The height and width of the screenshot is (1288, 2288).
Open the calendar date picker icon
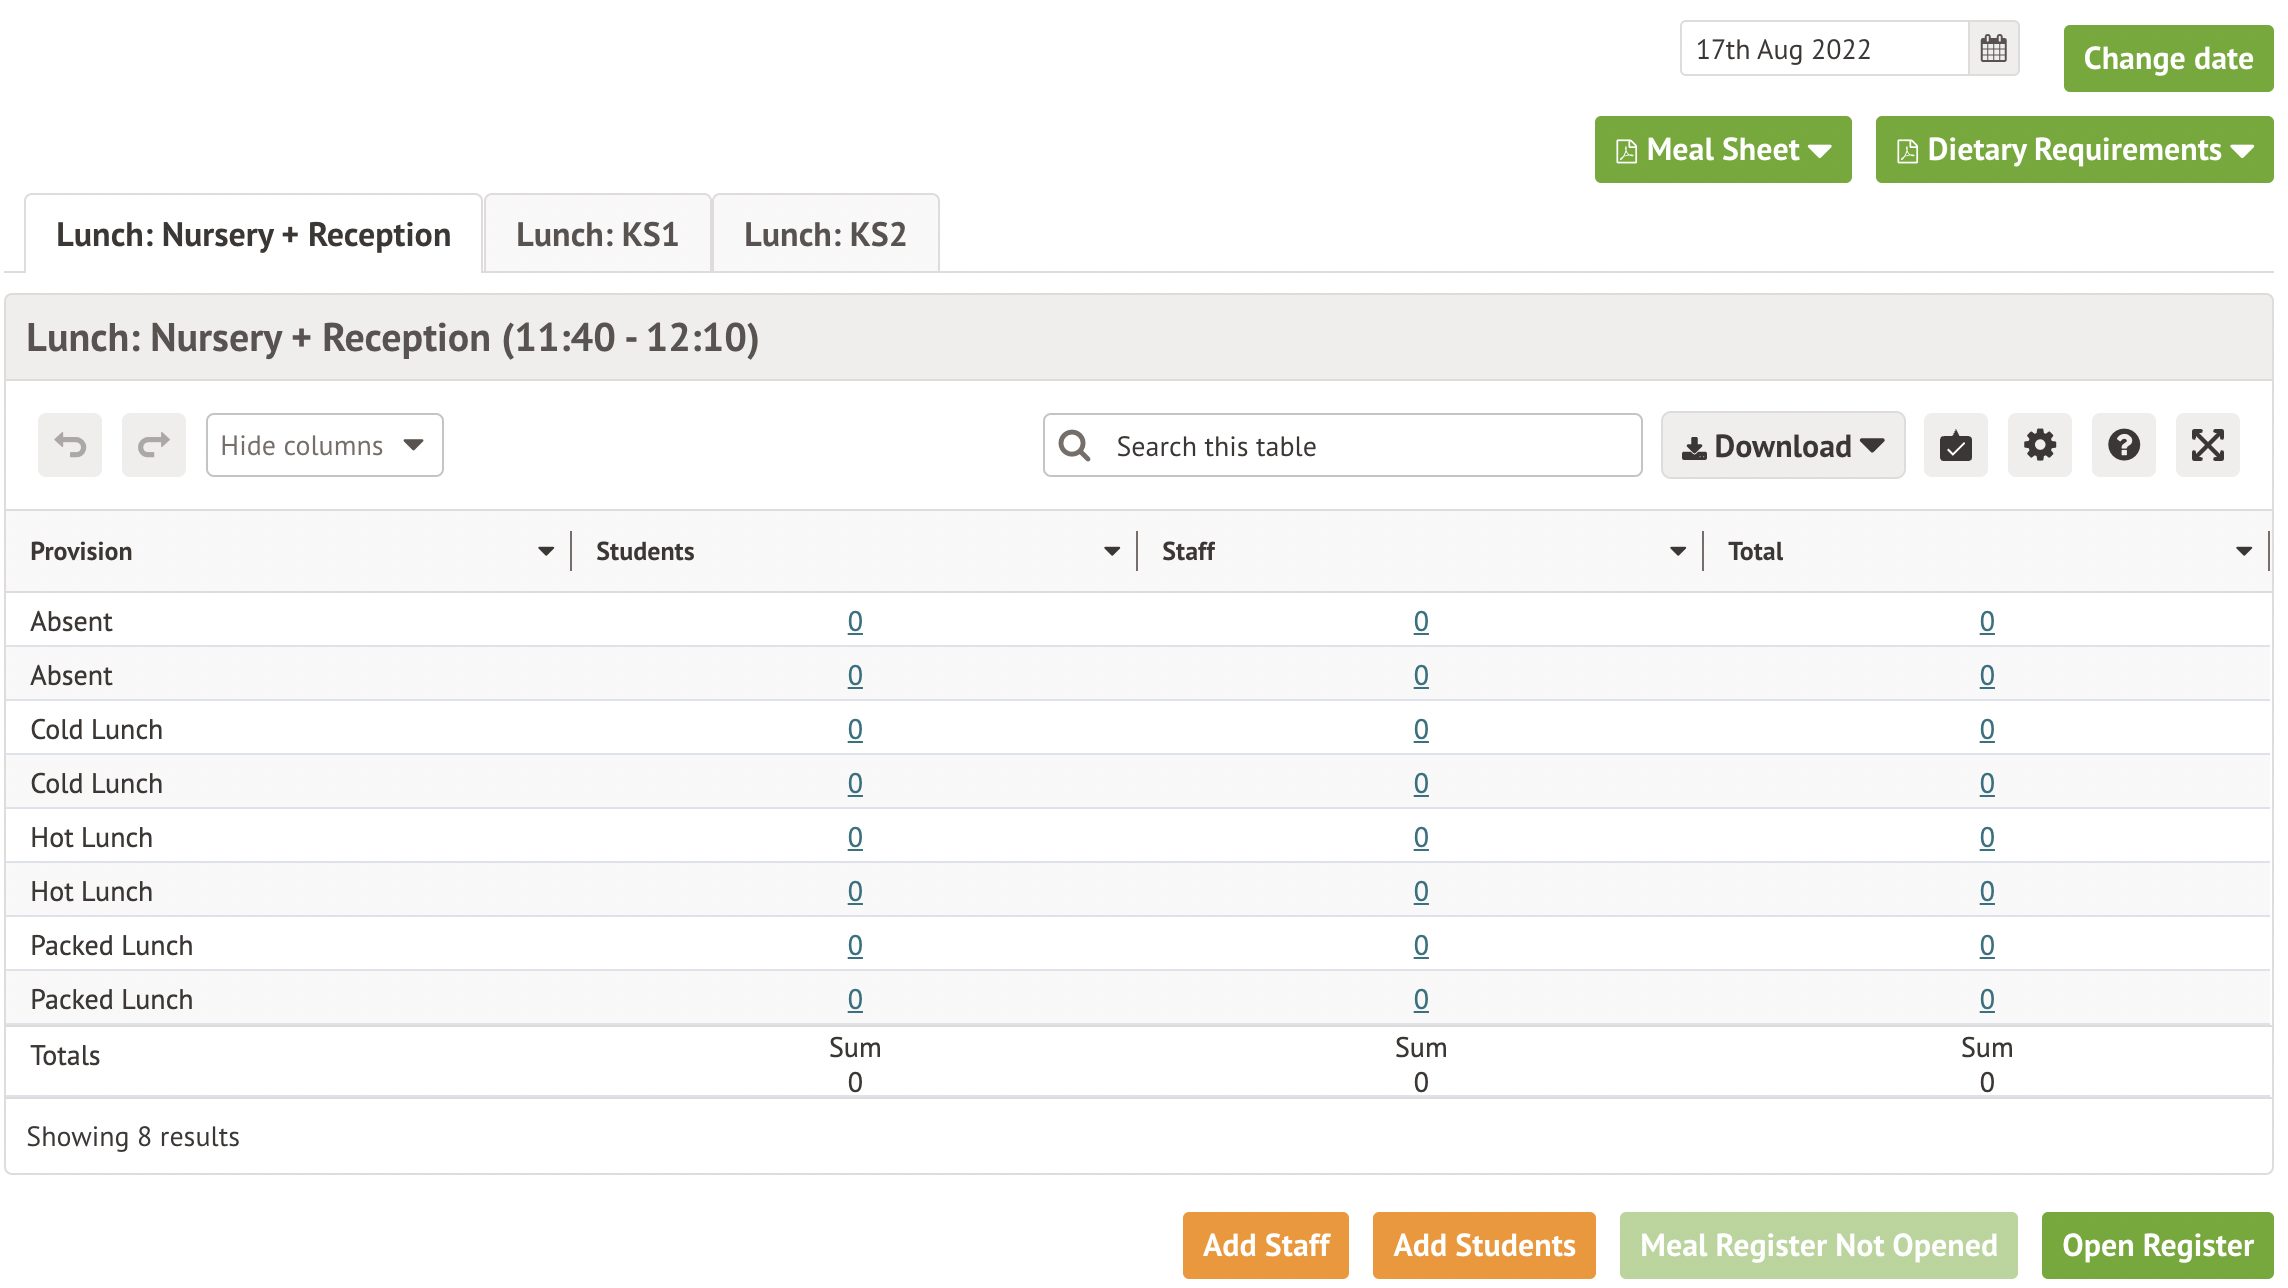[x=1993, y=49]
